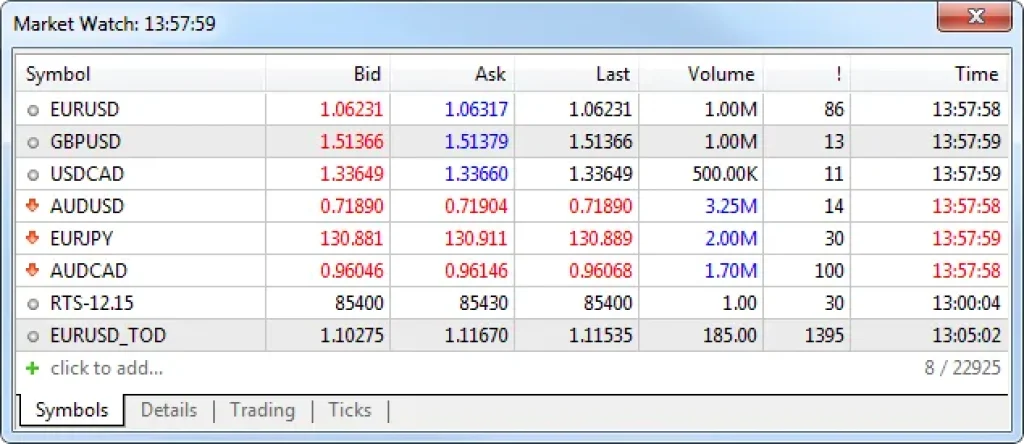This screenshot has width=1024, height=444.
Task: Click the gray dot icon beside EURUSD_TOD
Action: [33, 336]
